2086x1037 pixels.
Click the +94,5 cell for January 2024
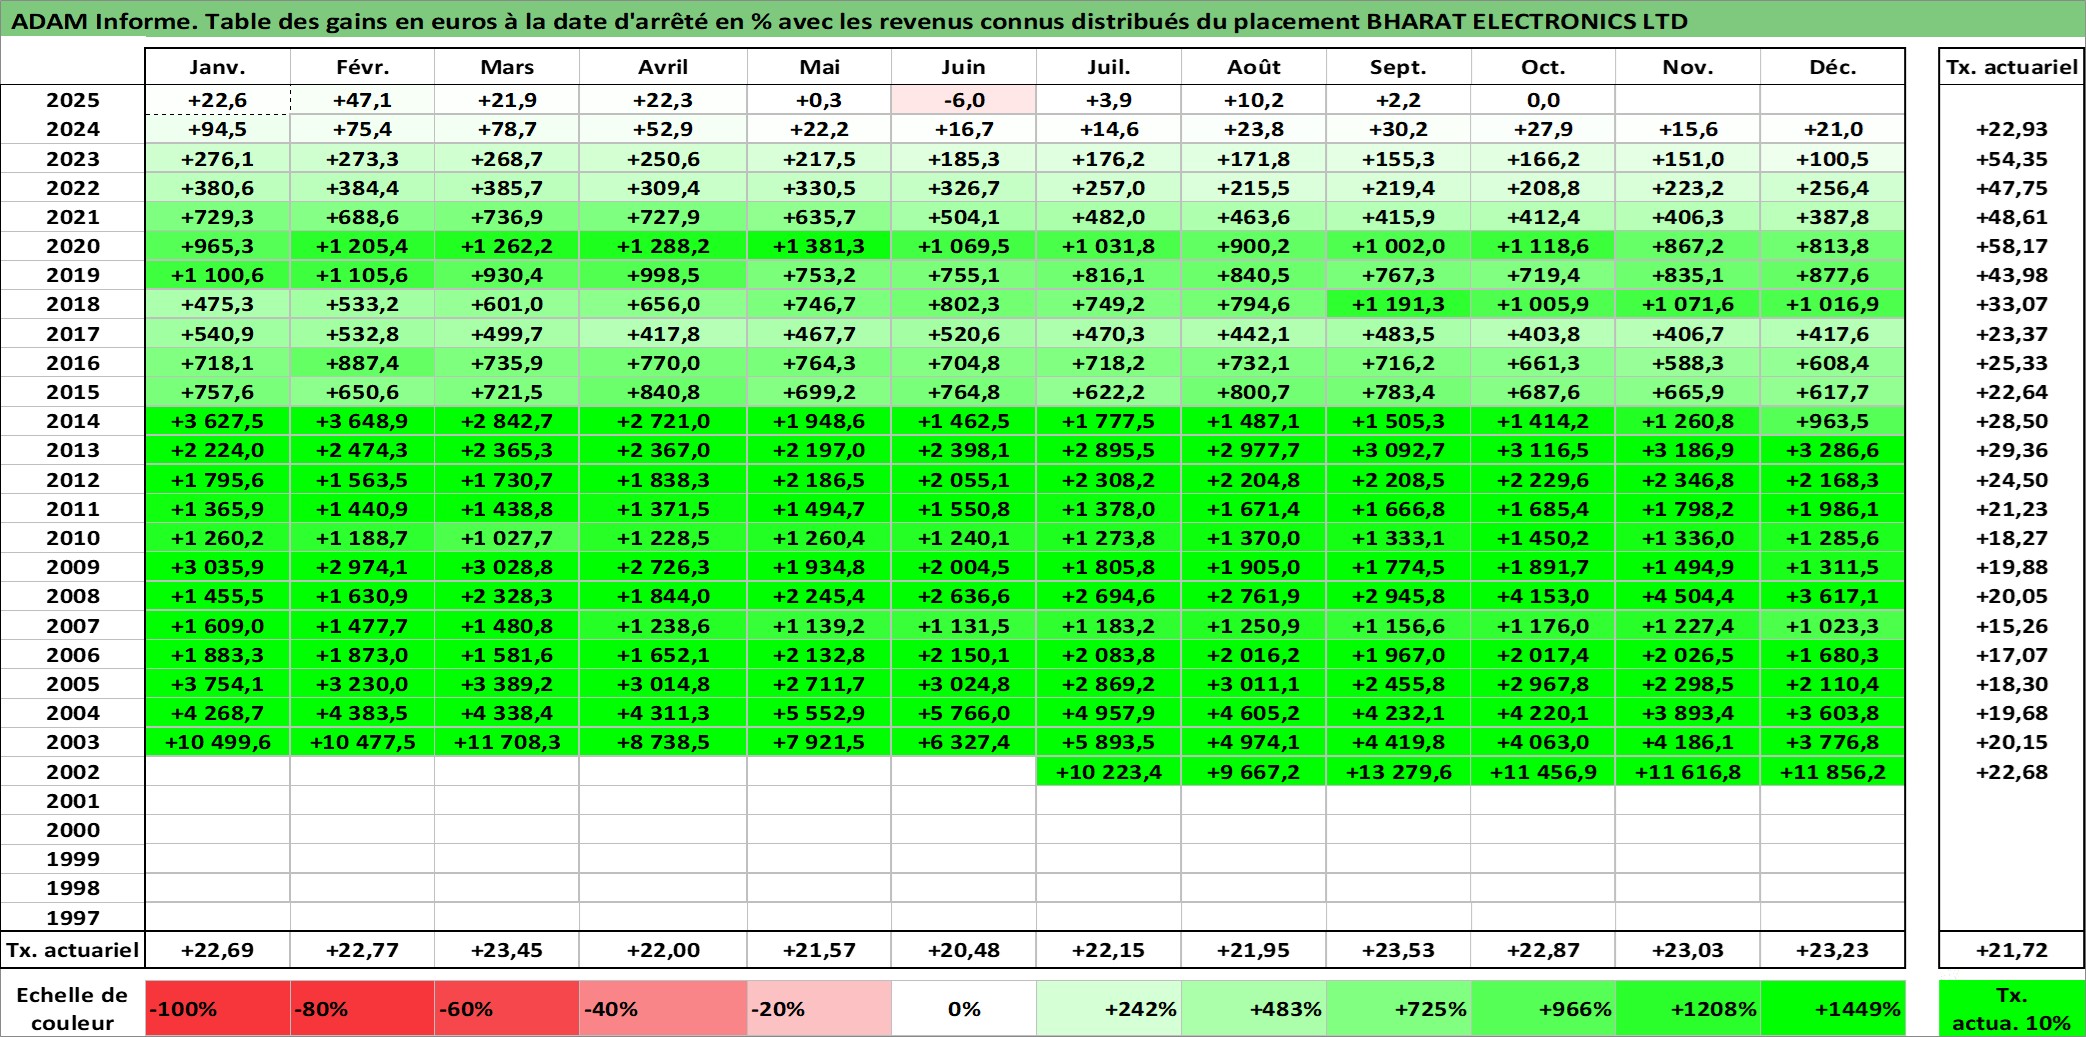[x=218, y=129]
